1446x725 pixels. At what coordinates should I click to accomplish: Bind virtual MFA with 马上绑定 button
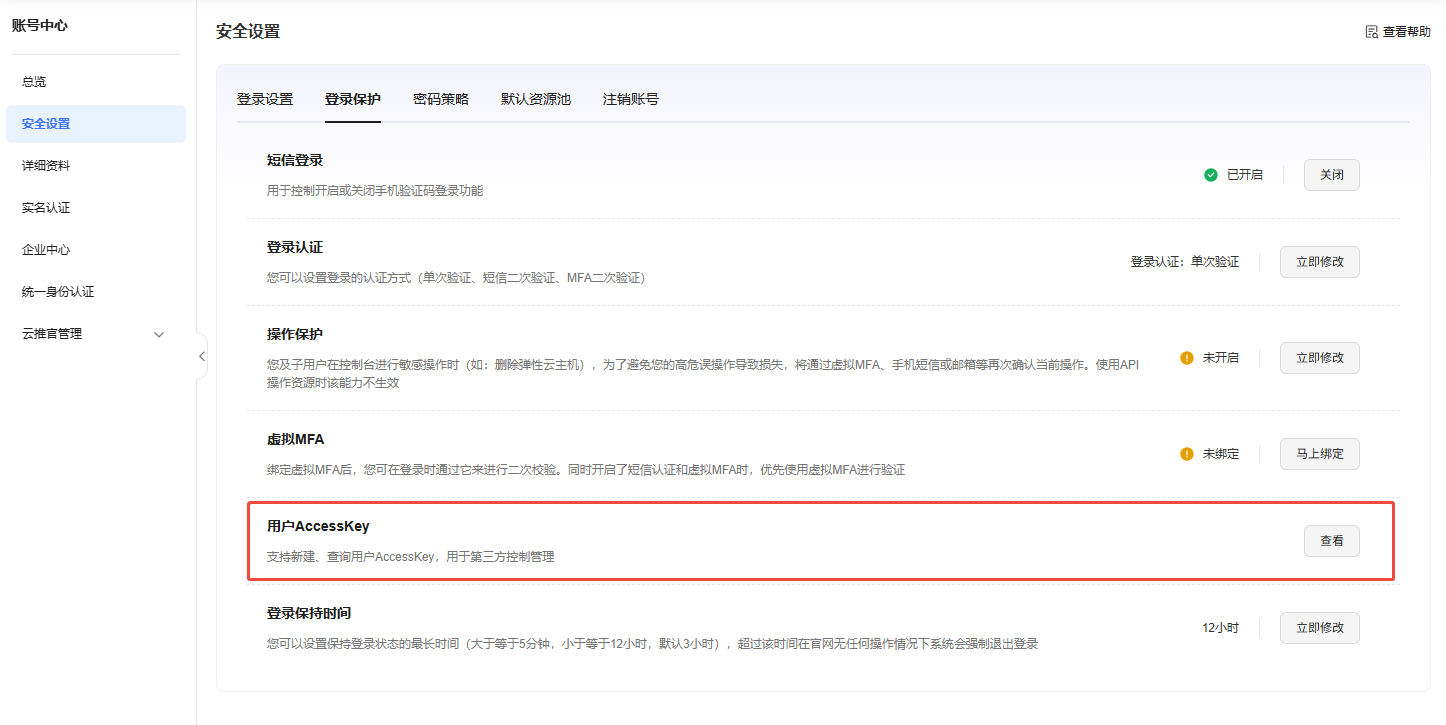pos(1319,454)
